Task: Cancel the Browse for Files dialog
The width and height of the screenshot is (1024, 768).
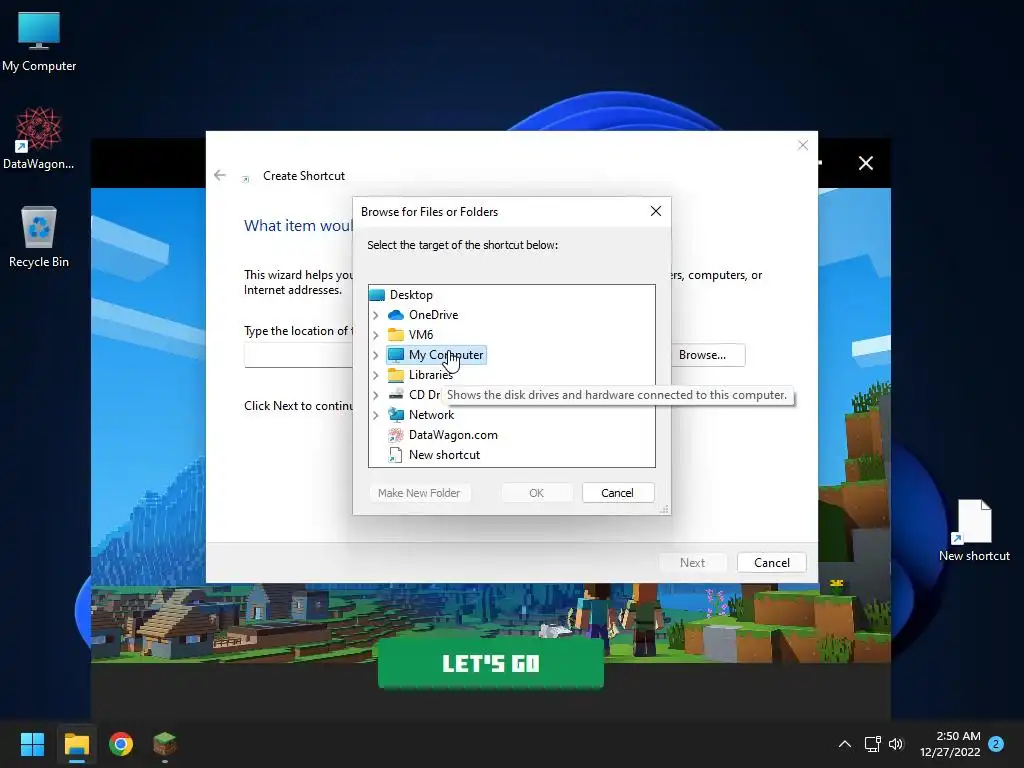Action: [617, 493]
